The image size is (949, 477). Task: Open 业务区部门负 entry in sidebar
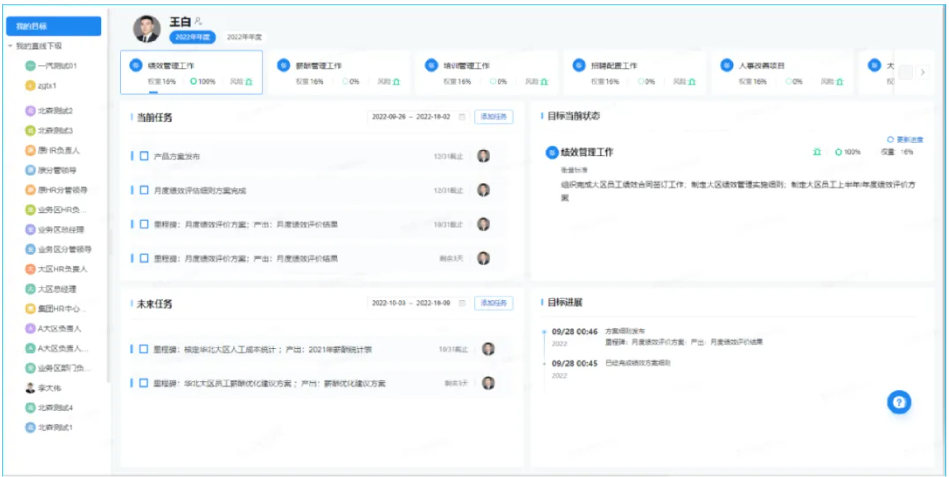(x=63, y=368)
